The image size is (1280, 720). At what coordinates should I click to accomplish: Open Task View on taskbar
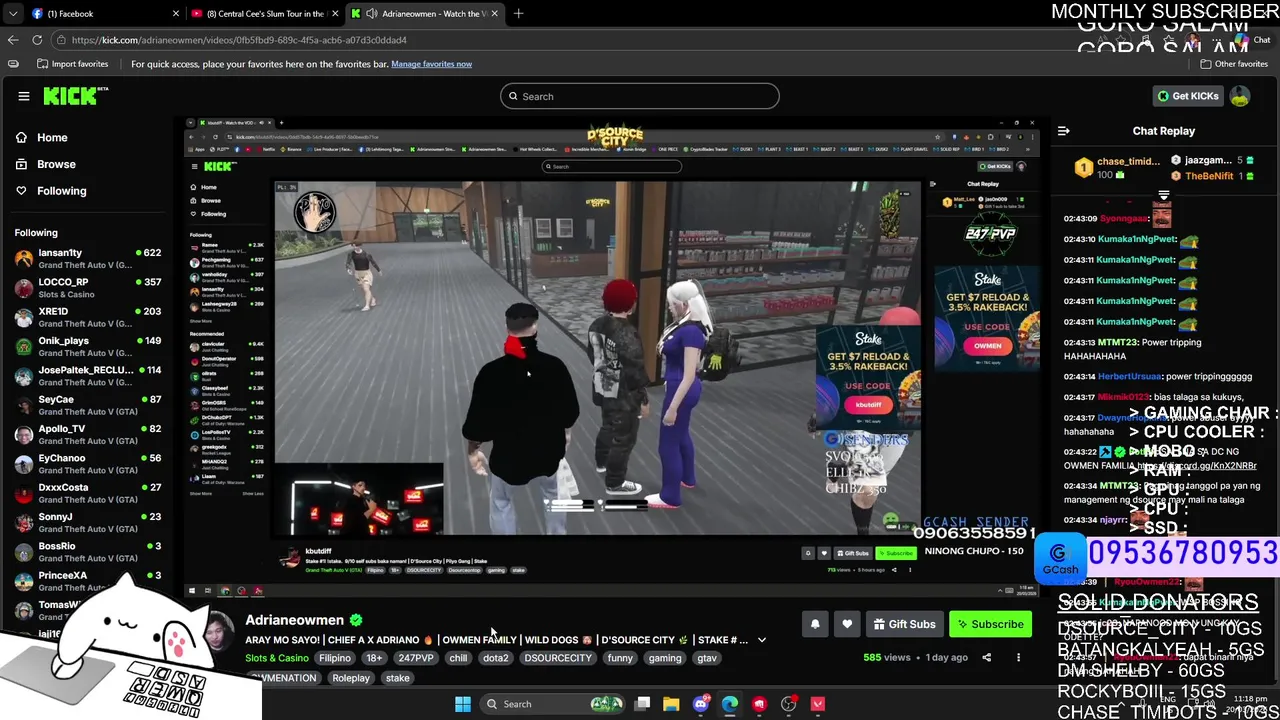point(642,704)
